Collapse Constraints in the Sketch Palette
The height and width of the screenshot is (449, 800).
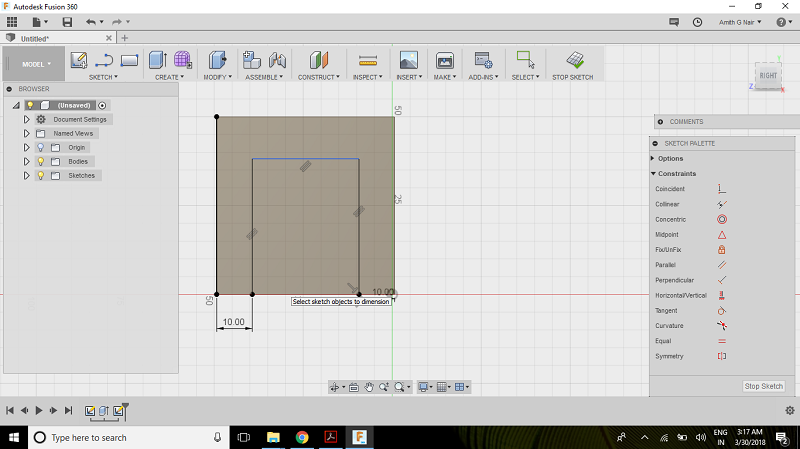coord(653,173)
